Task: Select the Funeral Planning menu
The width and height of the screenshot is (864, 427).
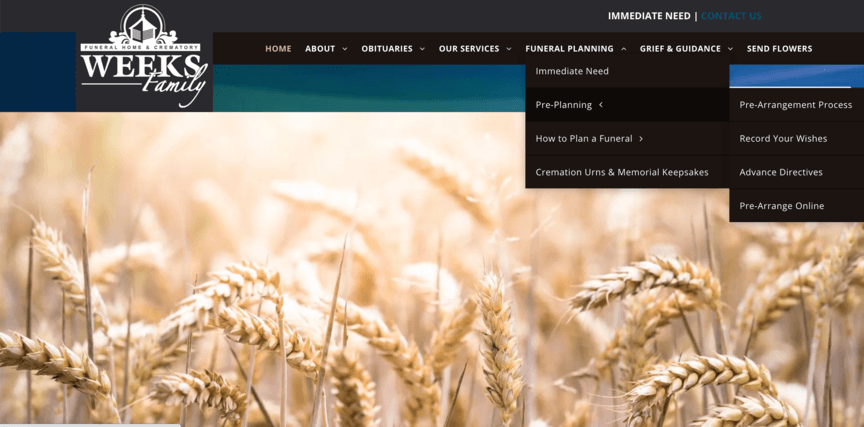Action: 569,48
